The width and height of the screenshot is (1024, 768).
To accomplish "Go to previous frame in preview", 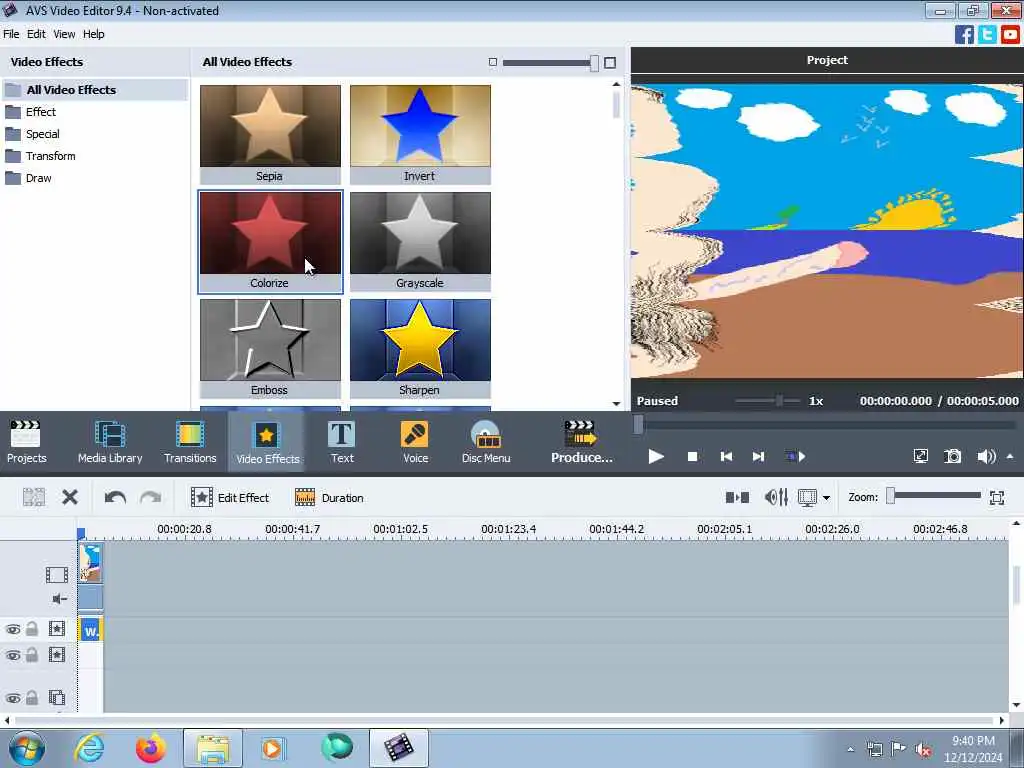I will click(x=726, y=456).
